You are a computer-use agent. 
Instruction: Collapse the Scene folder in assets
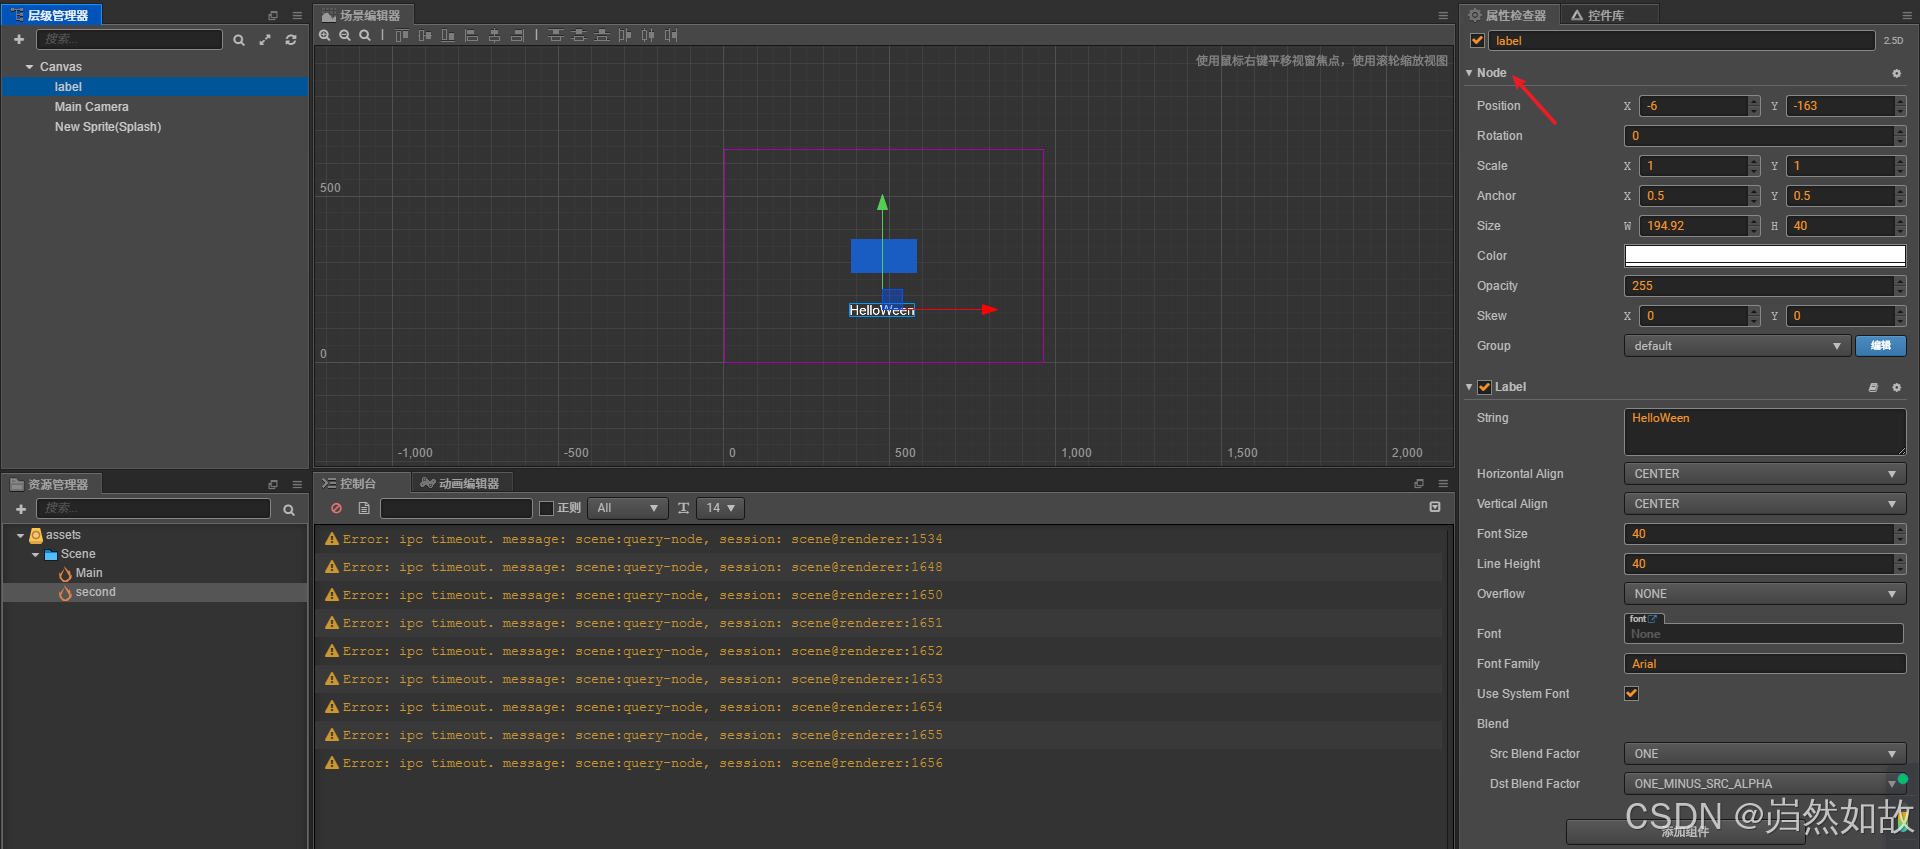click(35, 554)
